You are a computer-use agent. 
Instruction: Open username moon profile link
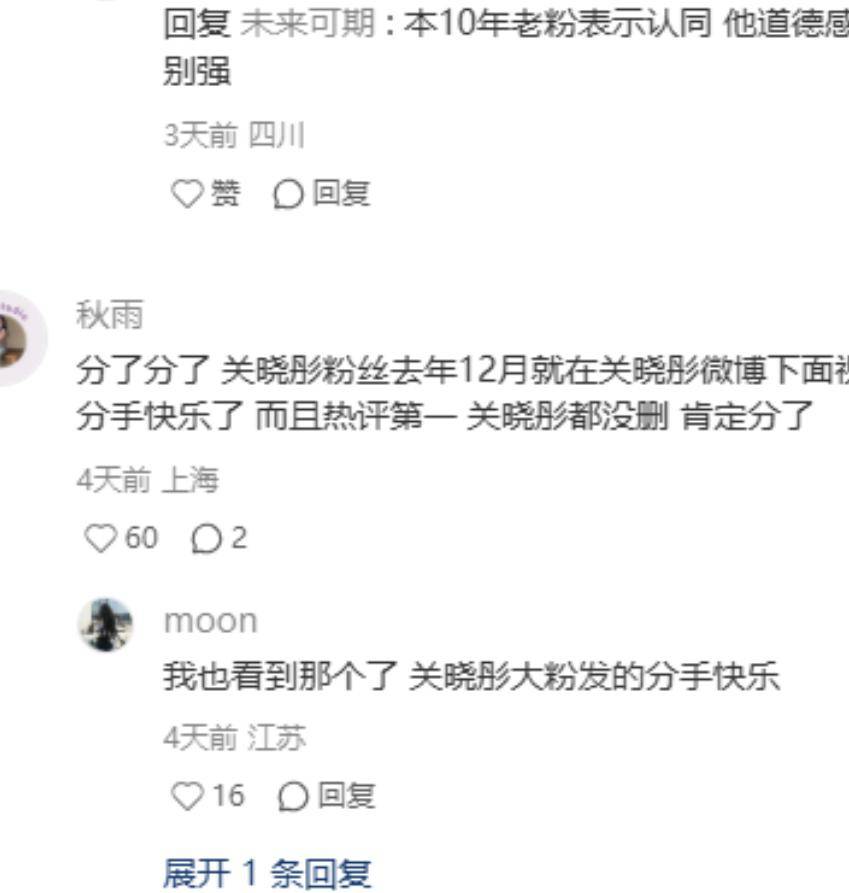(x=211, y=621)
